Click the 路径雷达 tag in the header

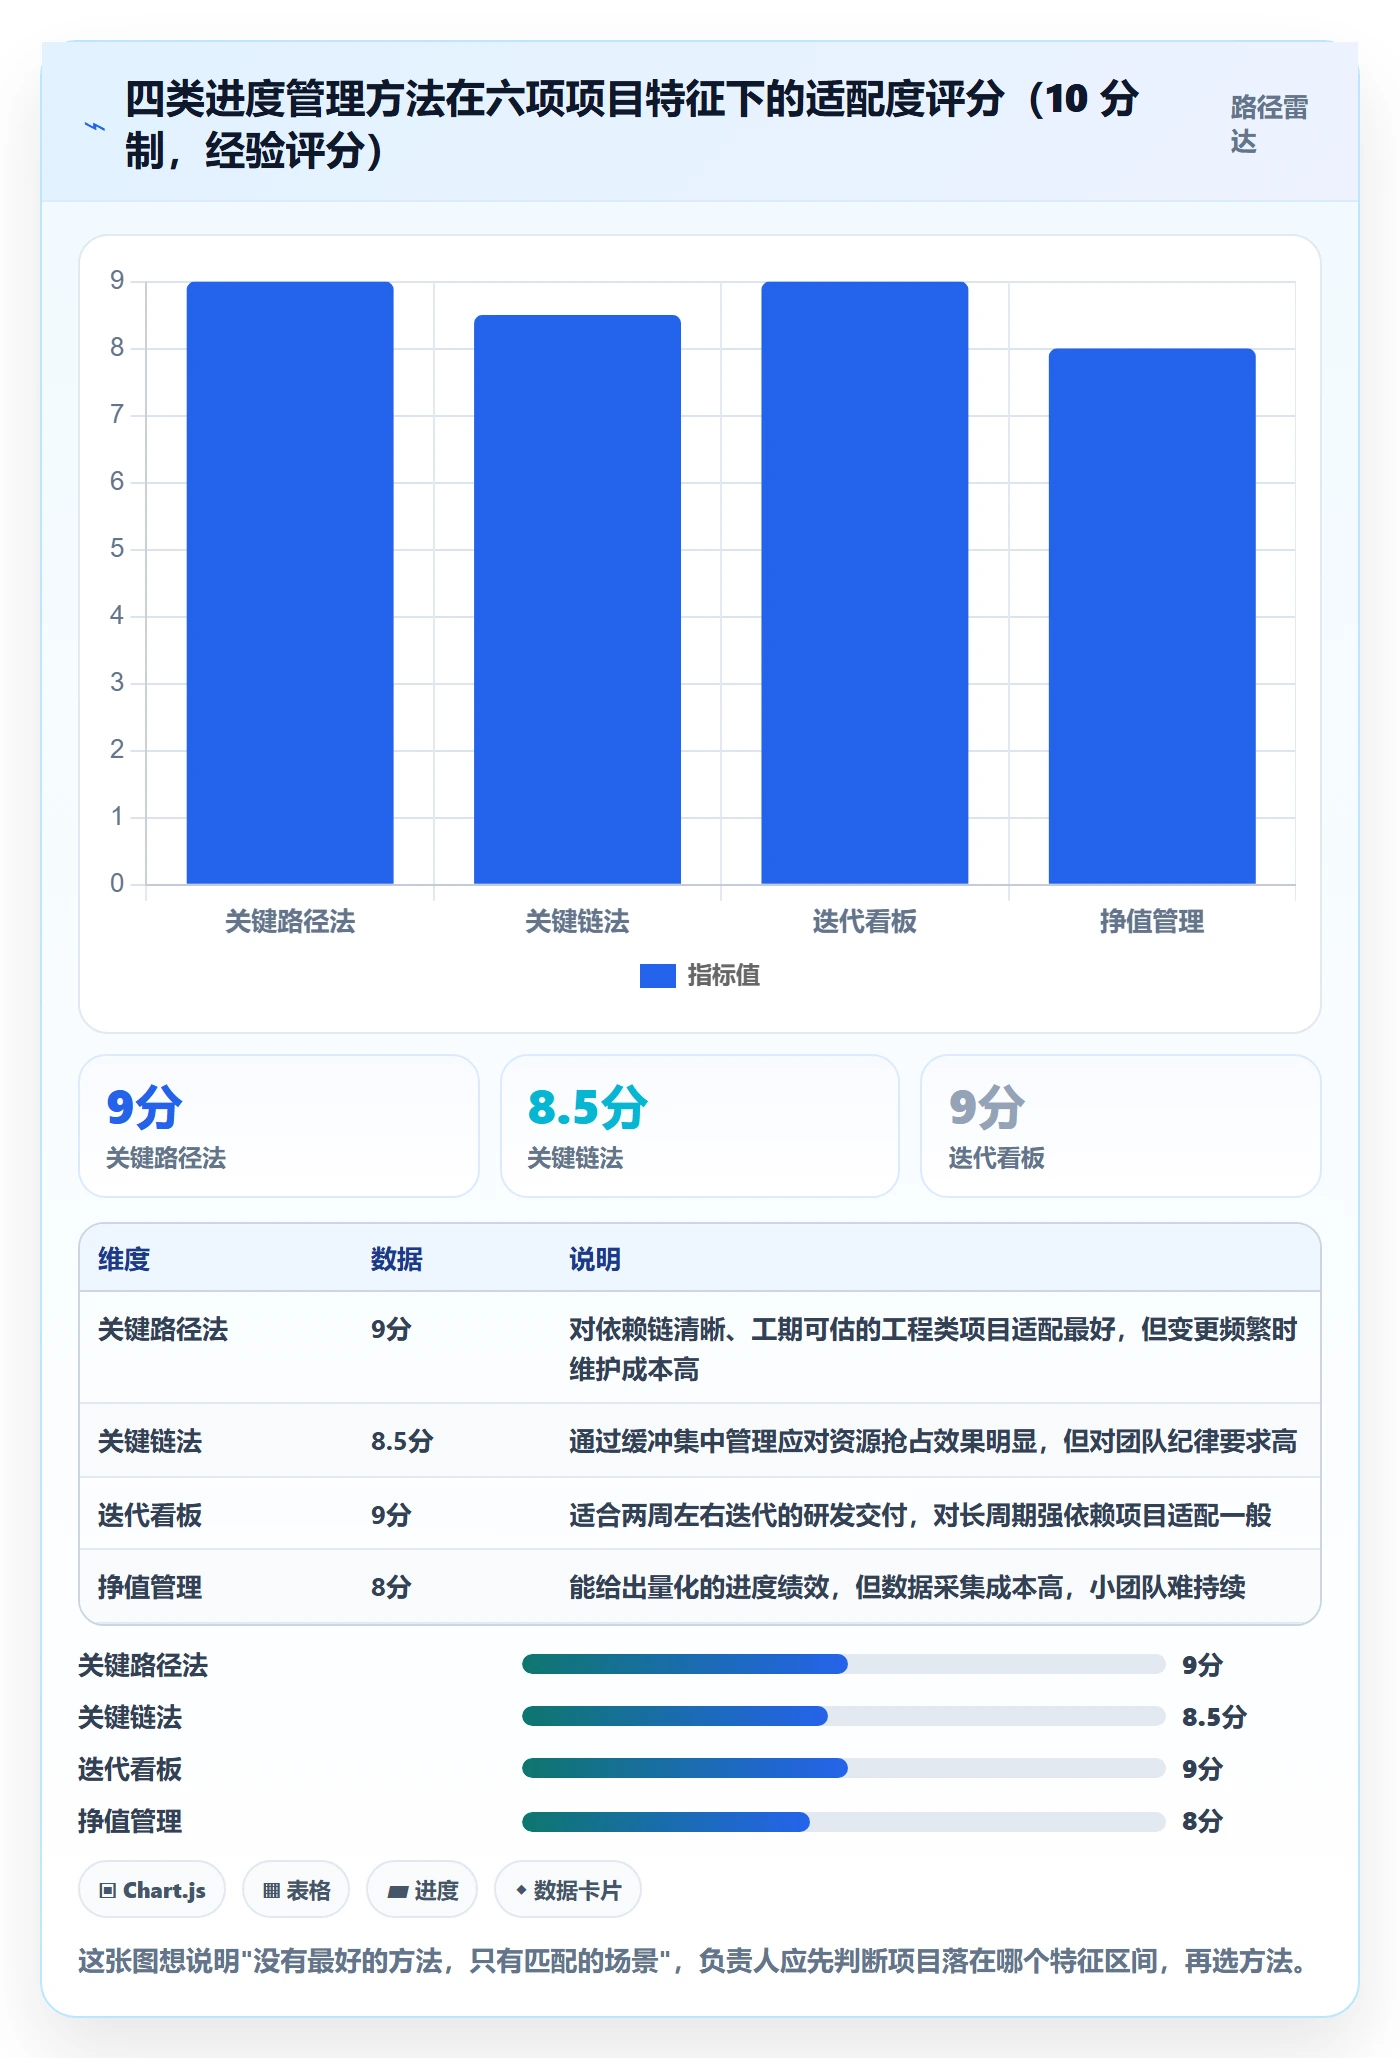point(1269,125)
